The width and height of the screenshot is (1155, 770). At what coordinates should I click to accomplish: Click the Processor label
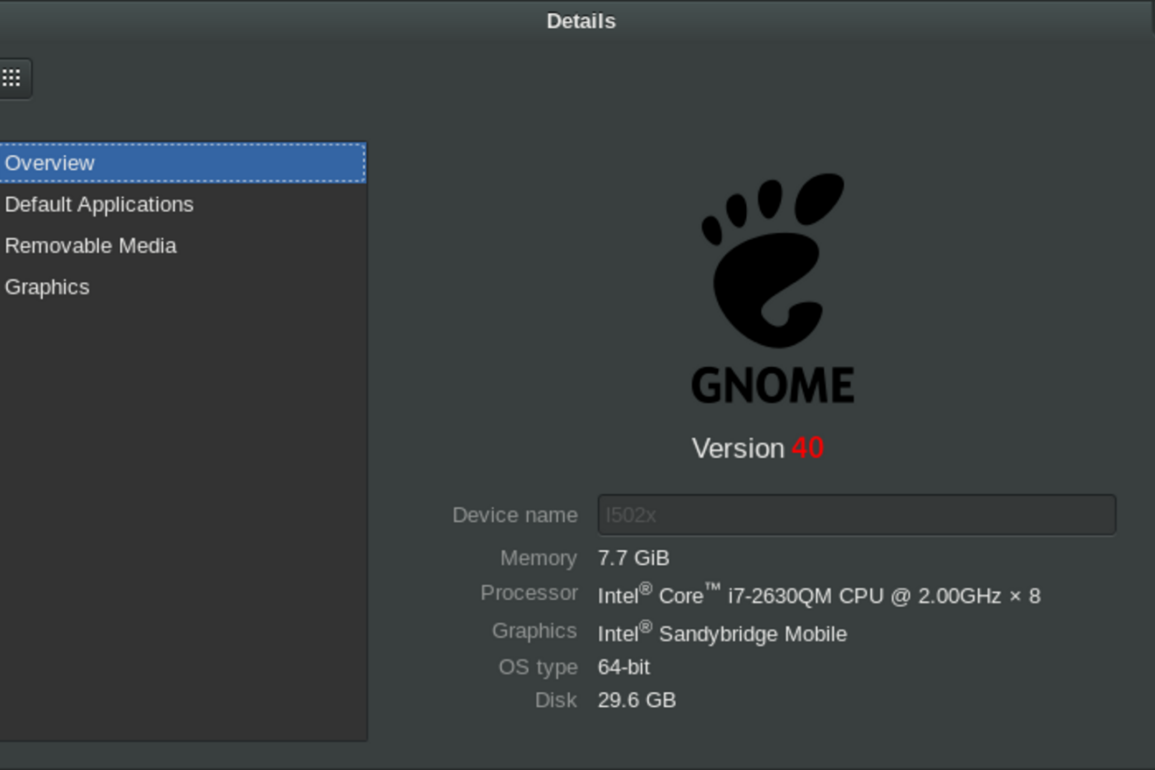pos(529,593)
